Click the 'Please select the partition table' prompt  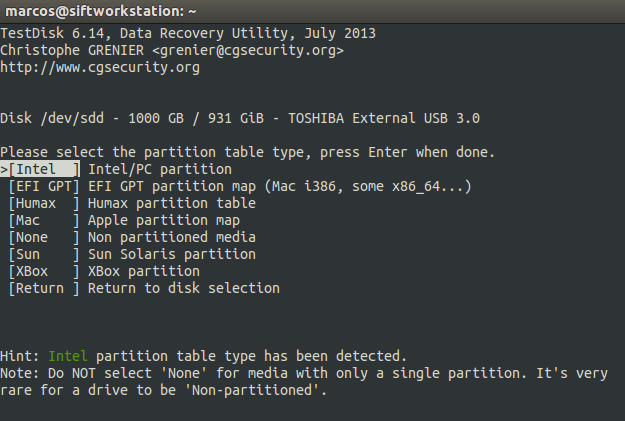pyautogui.click(x=248, y=152)
